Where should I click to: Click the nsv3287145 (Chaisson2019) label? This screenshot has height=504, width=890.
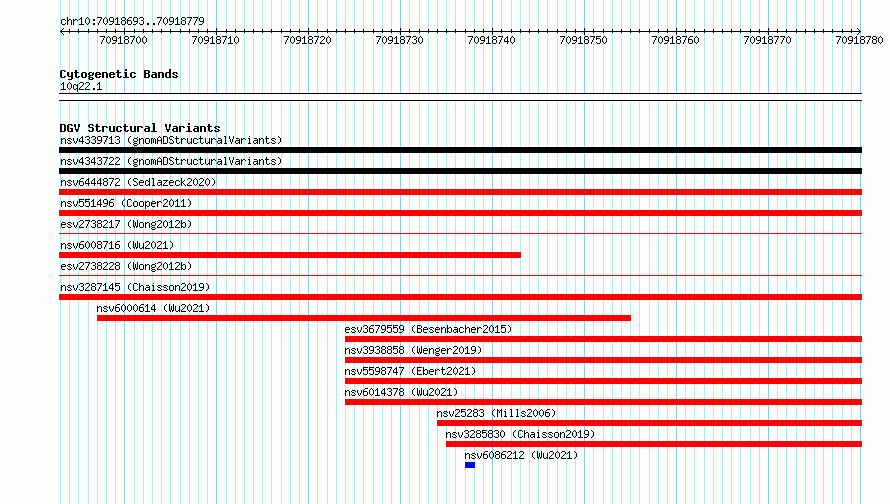click(135, 287)
